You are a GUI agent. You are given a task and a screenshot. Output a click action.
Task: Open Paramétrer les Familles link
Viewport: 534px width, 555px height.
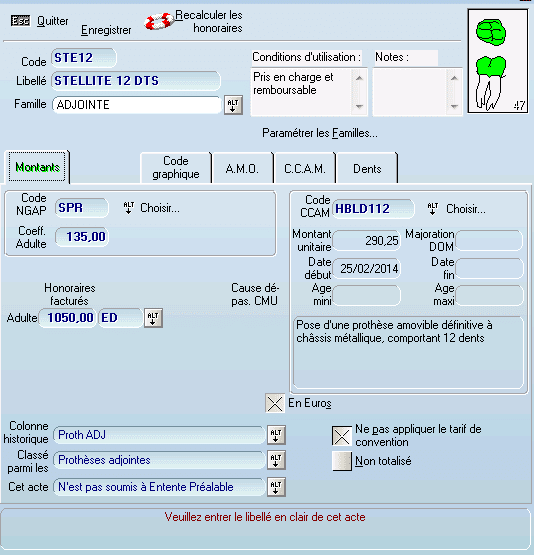[x=320, y=133]
